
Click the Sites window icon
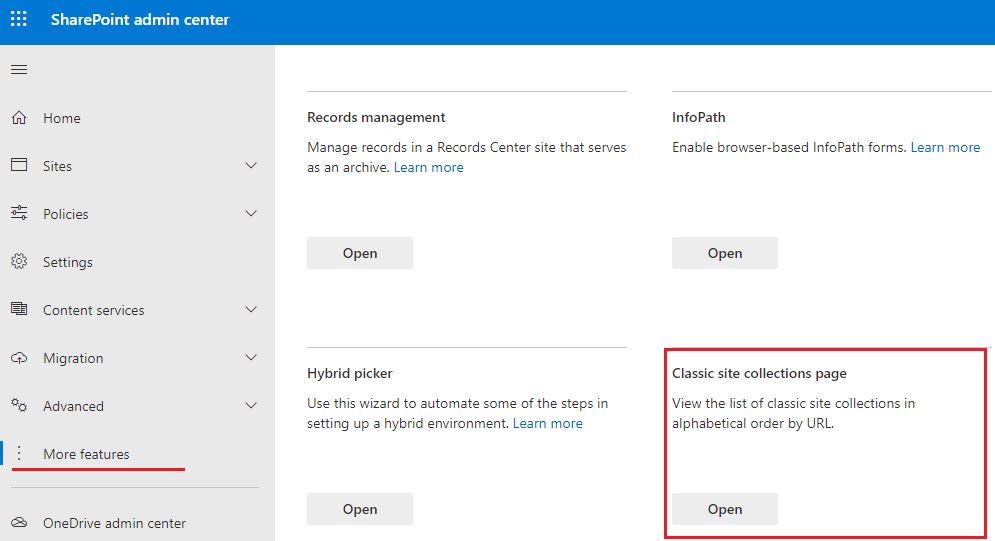[x=19, y=165]
